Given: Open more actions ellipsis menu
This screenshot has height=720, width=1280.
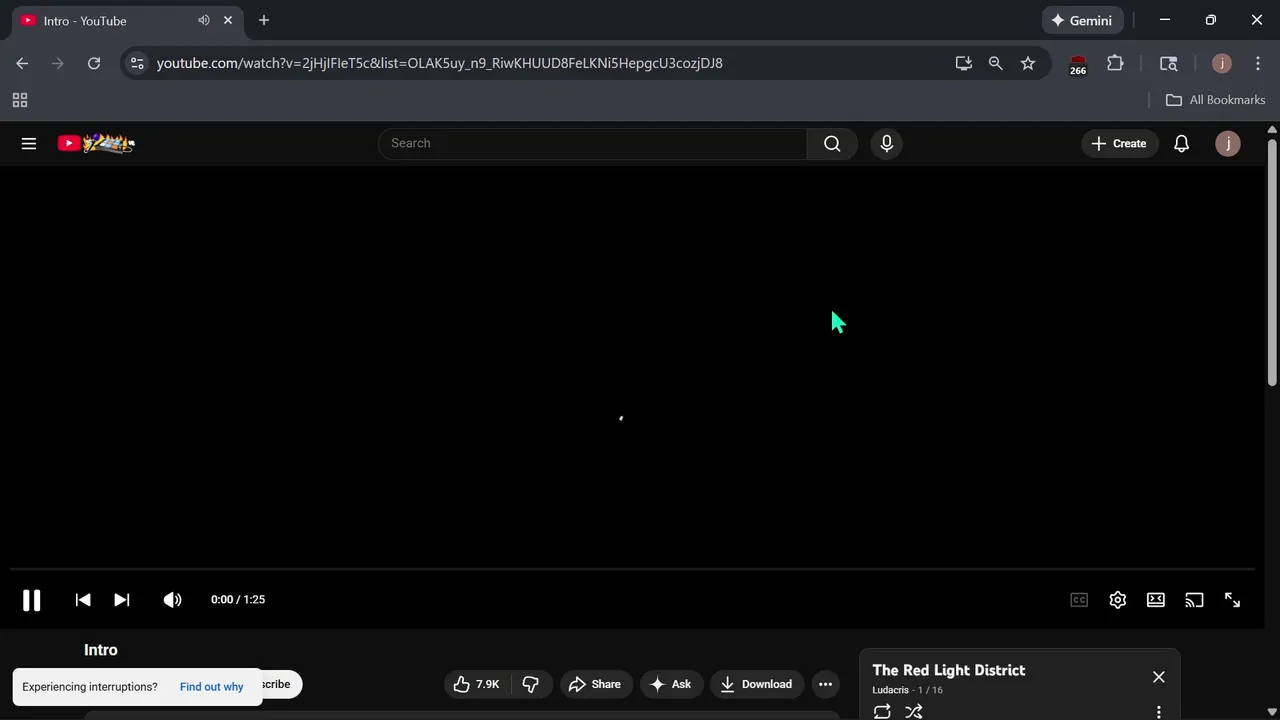Looking at the screenshot, I should tap(825, 684).
